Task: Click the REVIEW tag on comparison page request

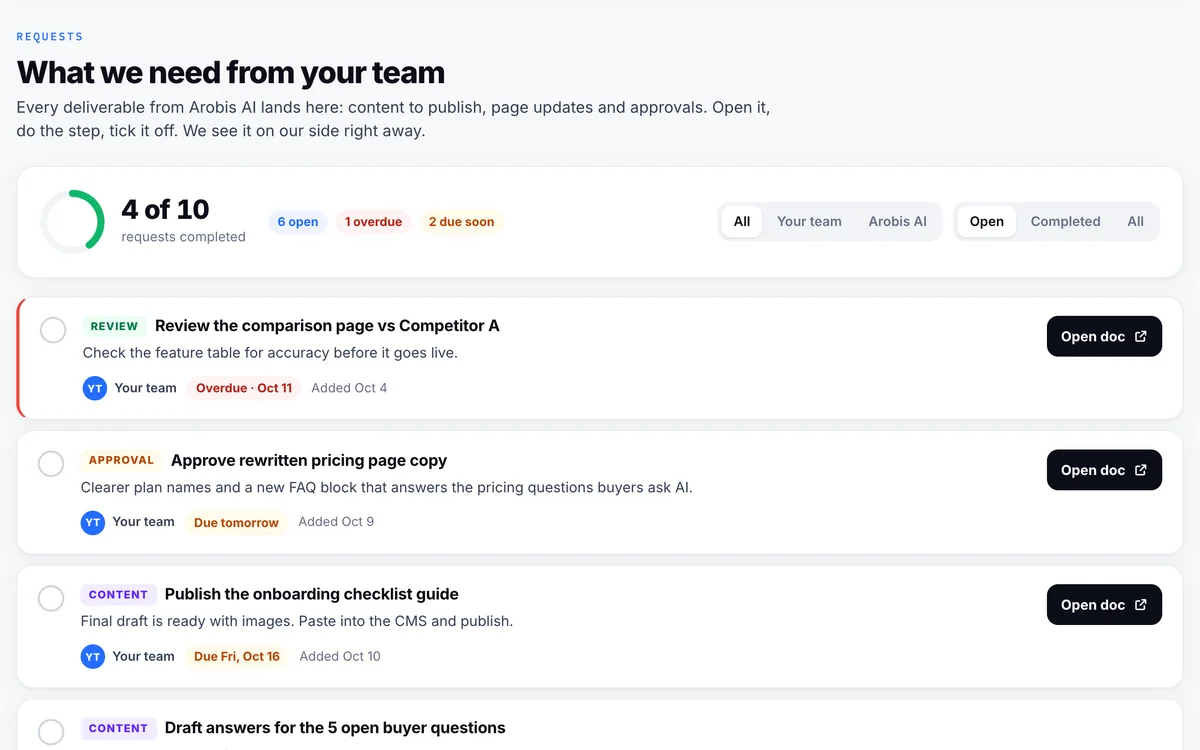Action: coord(114,326)
